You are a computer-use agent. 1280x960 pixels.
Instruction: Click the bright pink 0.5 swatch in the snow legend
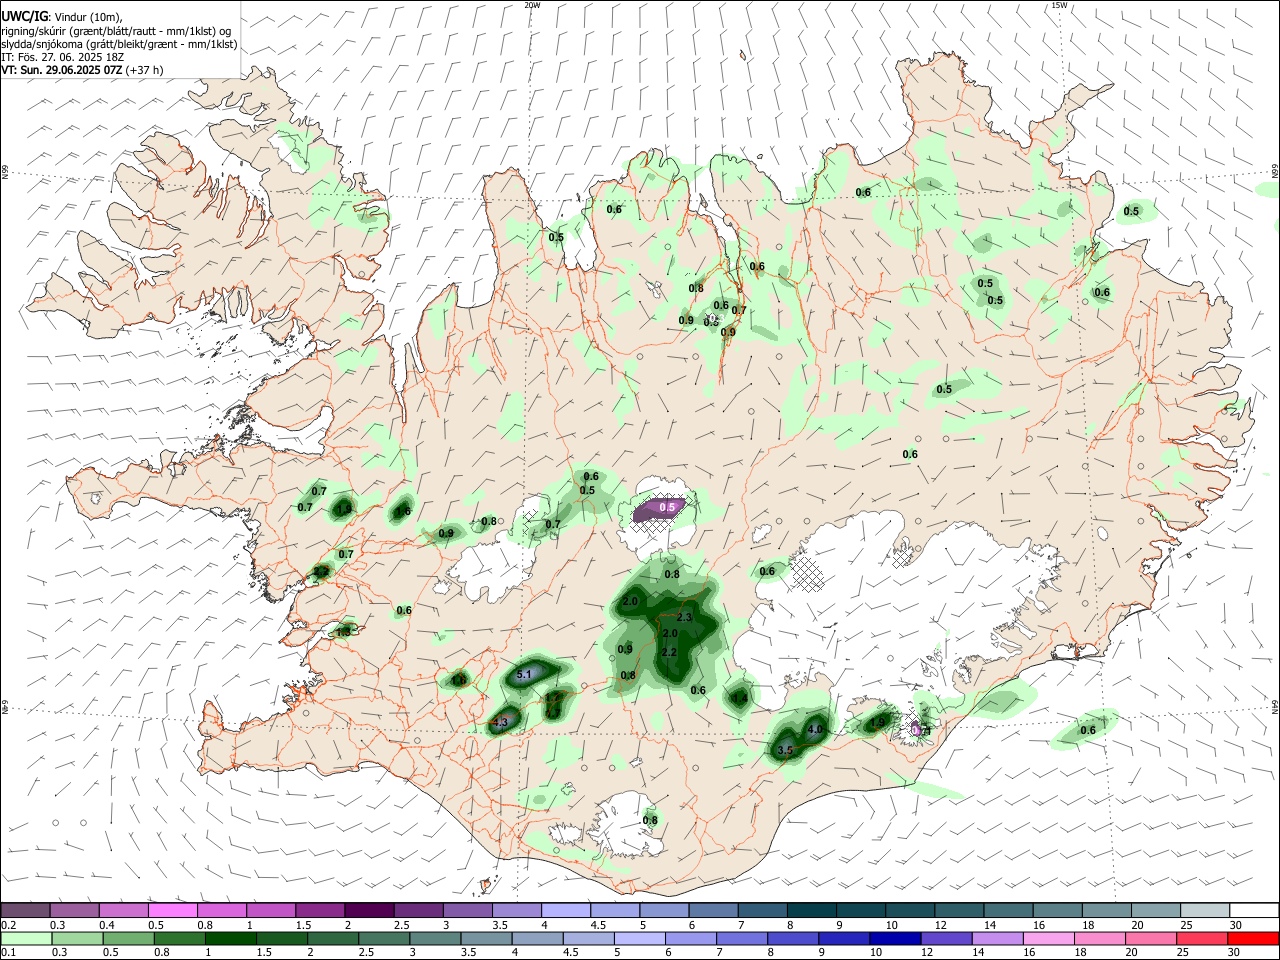pos(172,911)
